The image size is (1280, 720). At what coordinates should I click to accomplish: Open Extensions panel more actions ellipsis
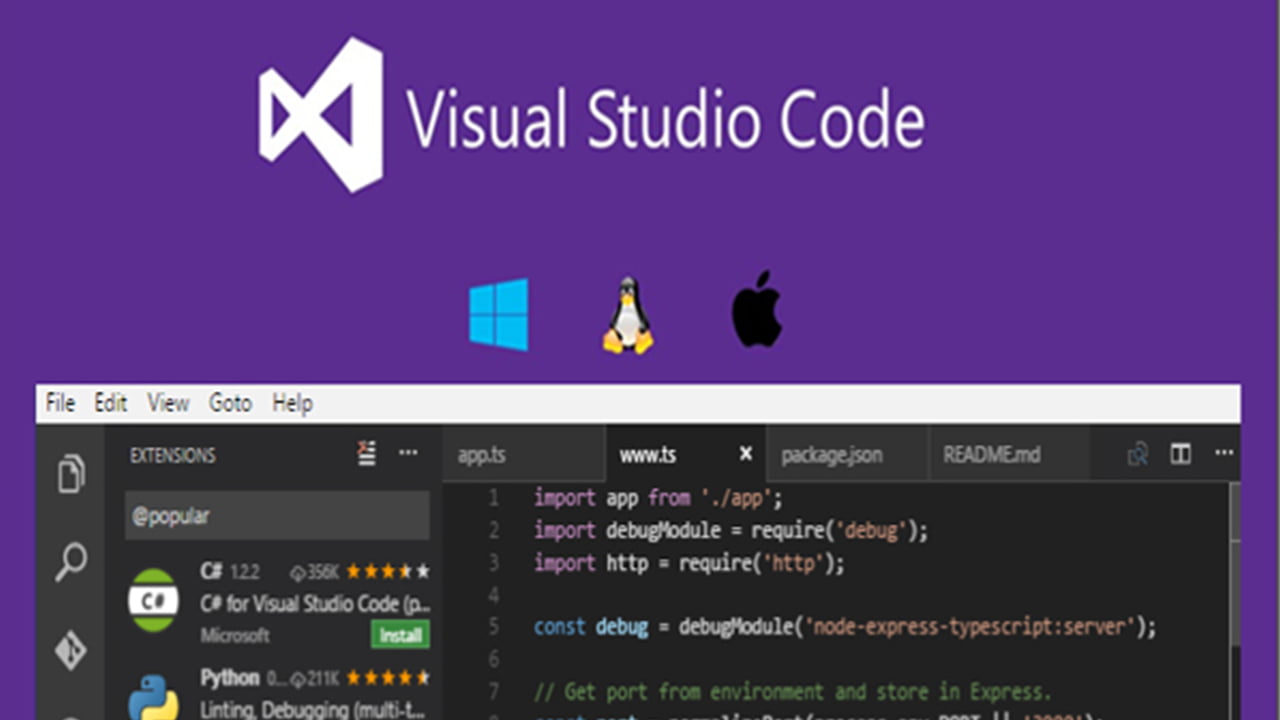point(408,453)
